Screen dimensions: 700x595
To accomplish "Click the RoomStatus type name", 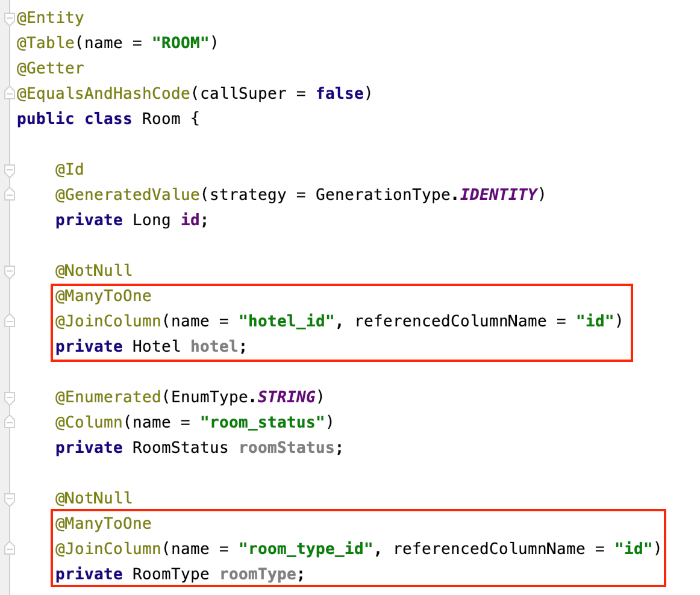I will click(180, 448).
